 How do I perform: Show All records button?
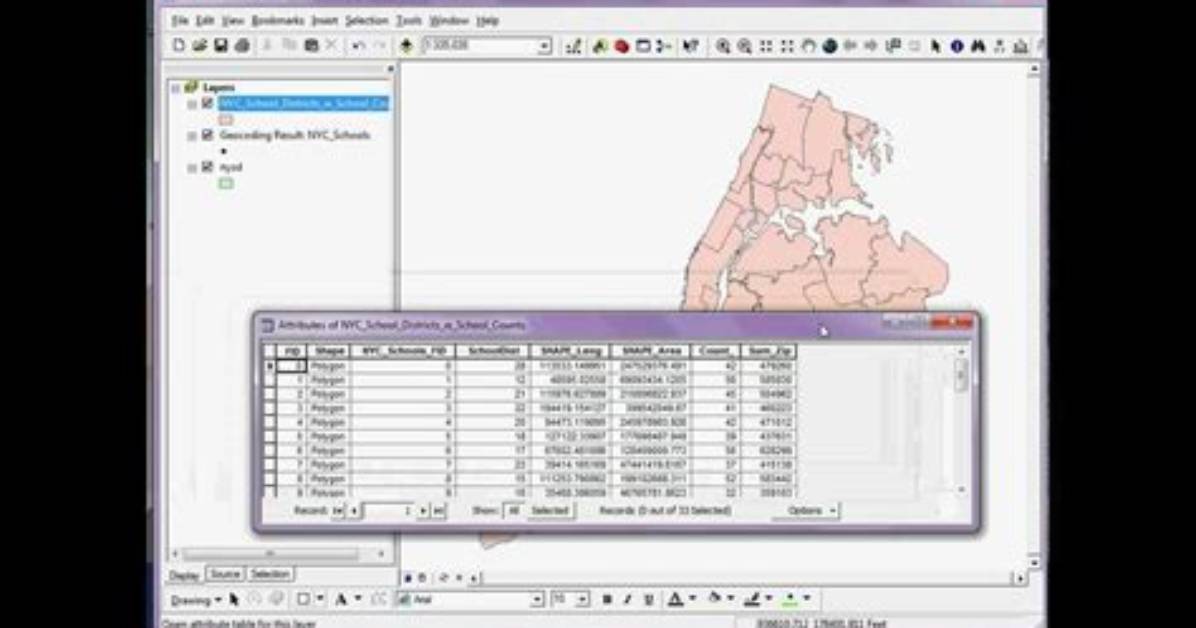pyautogui.click(x=513, y=510)
